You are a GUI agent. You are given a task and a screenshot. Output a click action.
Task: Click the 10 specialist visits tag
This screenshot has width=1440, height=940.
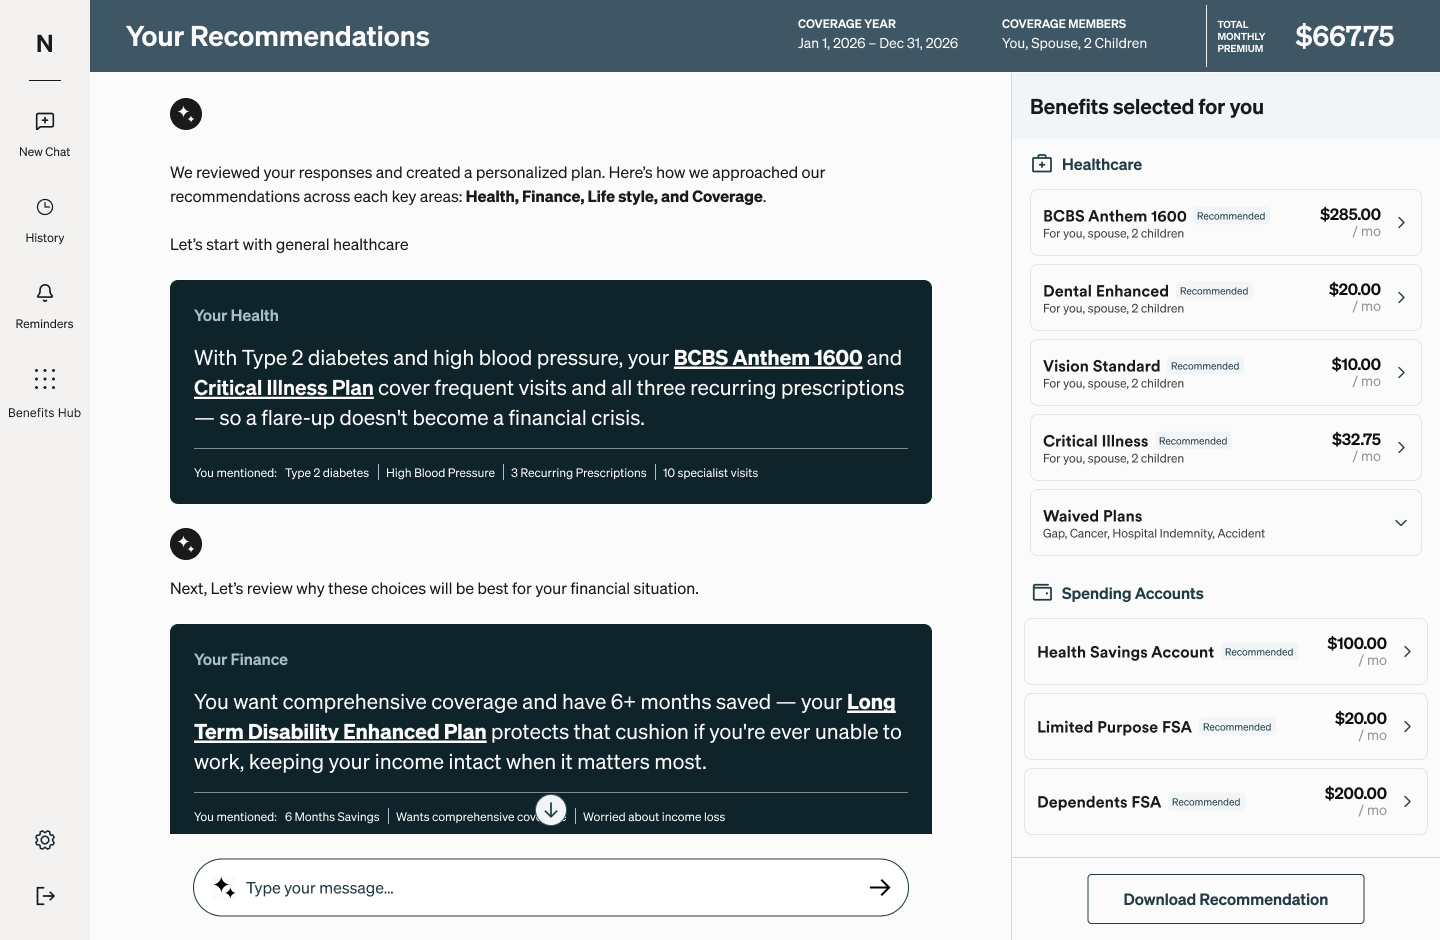710,473
